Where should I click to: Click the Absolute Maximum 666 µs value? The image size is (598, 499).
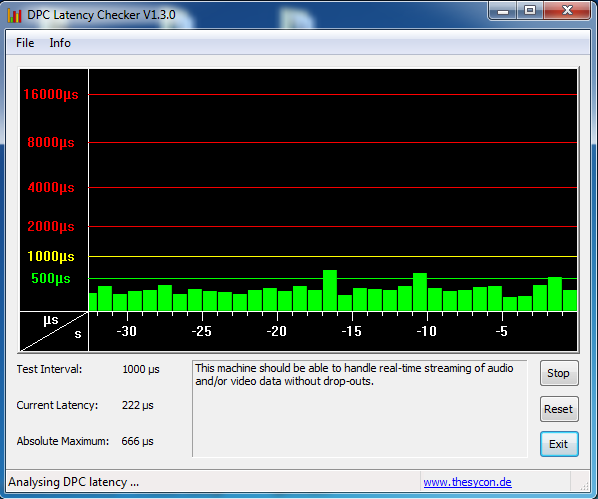pyautogui.click(x=137, y=441)
